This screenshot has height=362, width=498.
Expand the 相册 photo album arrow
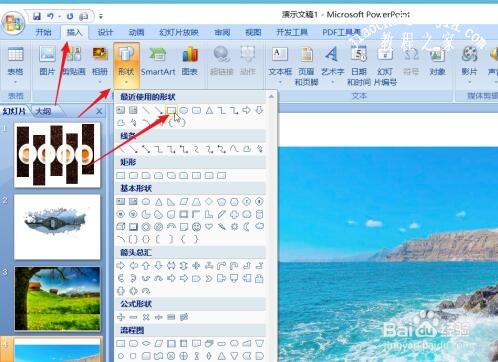coord(100,82)
